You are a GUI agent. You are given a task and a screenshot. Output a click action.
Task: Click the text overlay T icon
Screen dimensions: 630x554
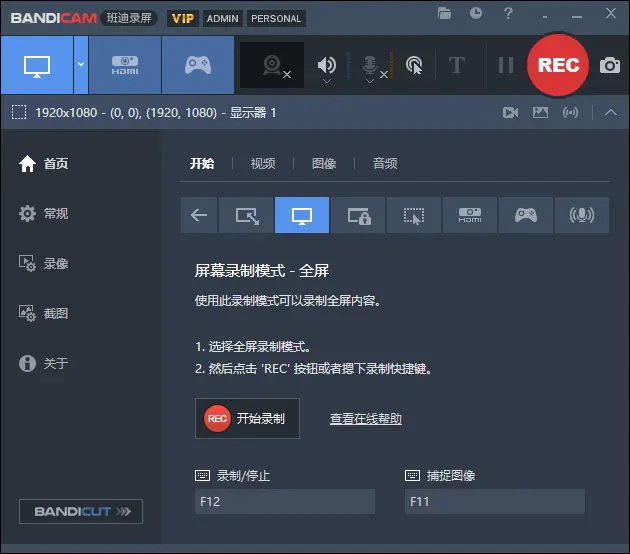click(457, 65)
